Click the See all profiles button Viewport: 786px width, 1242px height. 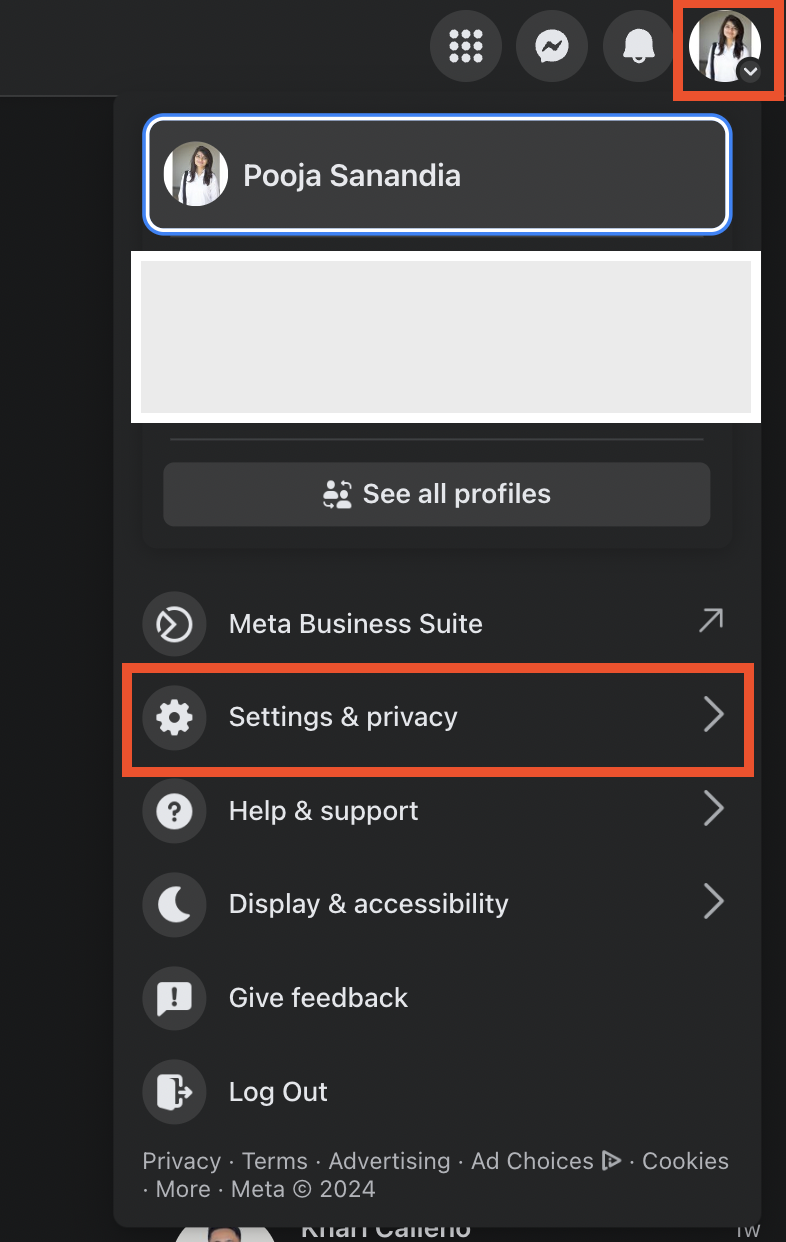(437, 494)
